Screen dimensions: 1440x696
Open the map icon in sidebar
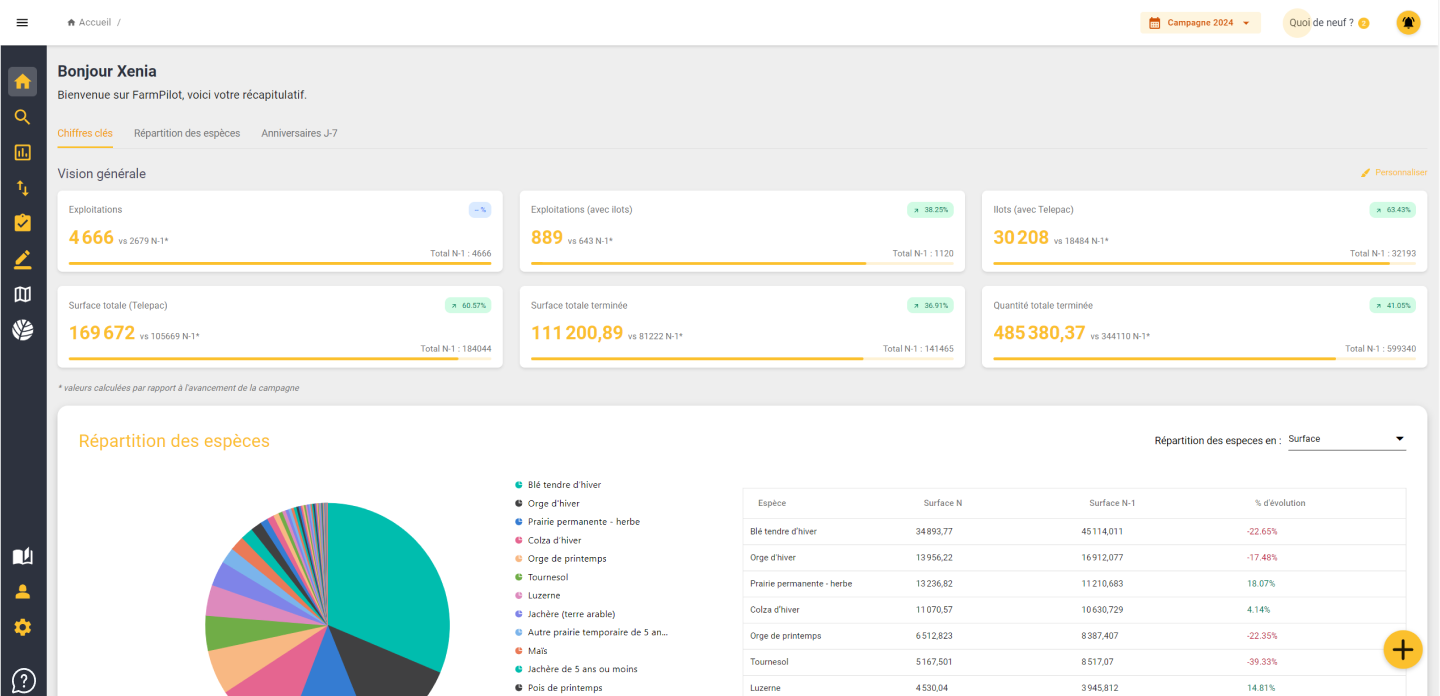click(x=22, y=294)
